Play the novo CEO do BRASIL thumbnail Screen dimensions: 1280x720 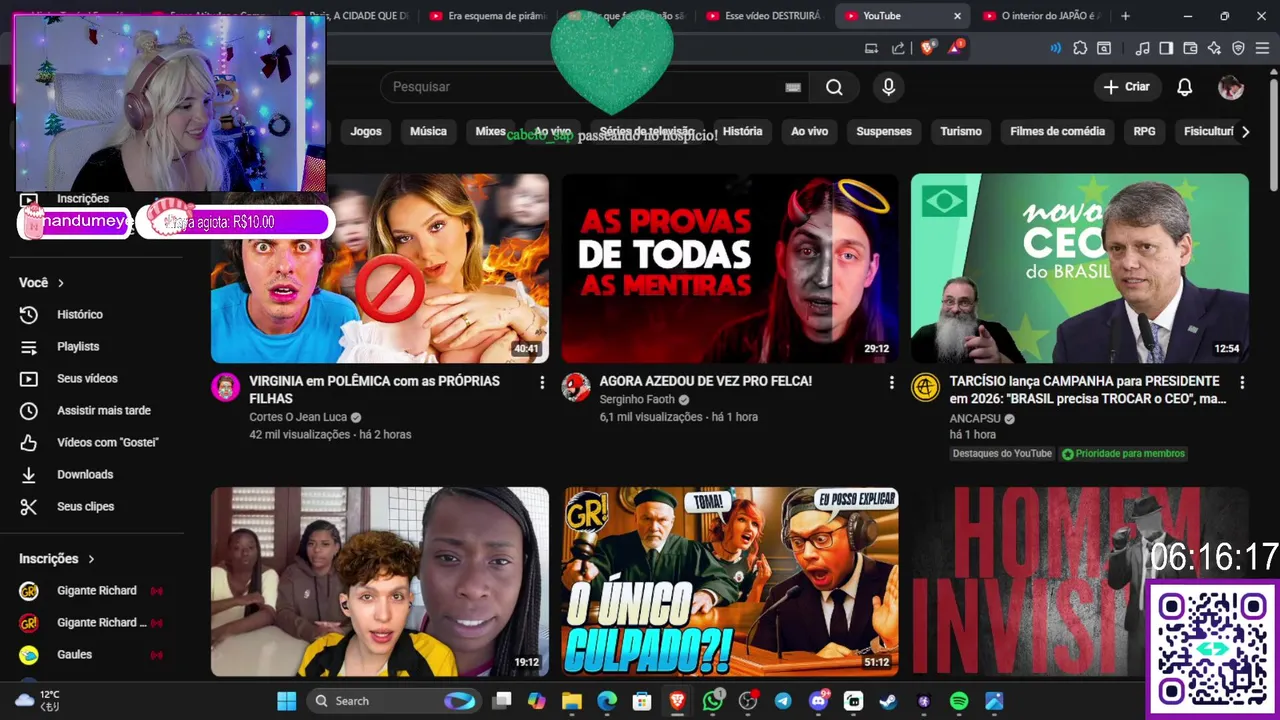coord(1080,268)
